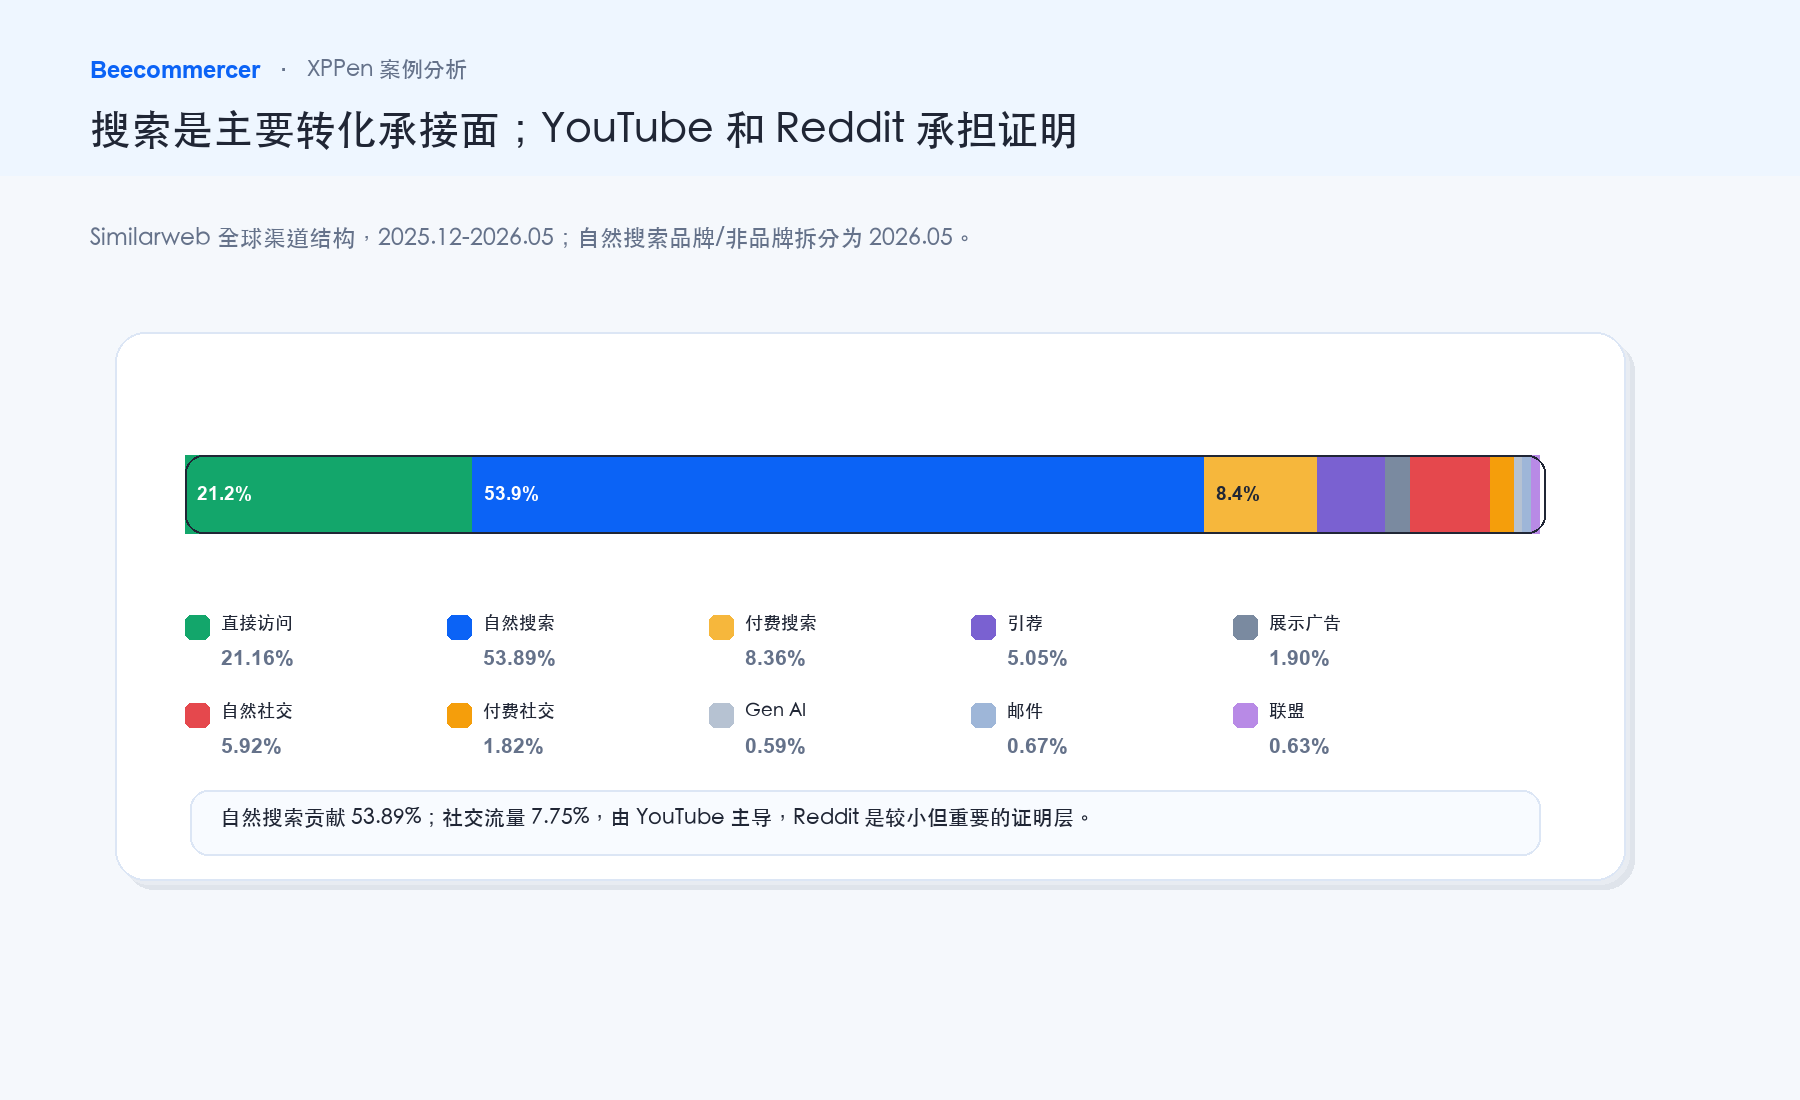Screen dimensions: 1800x1100
Task: Click the orange 付费社交 legend swatch
Action: tap(459, 715)
